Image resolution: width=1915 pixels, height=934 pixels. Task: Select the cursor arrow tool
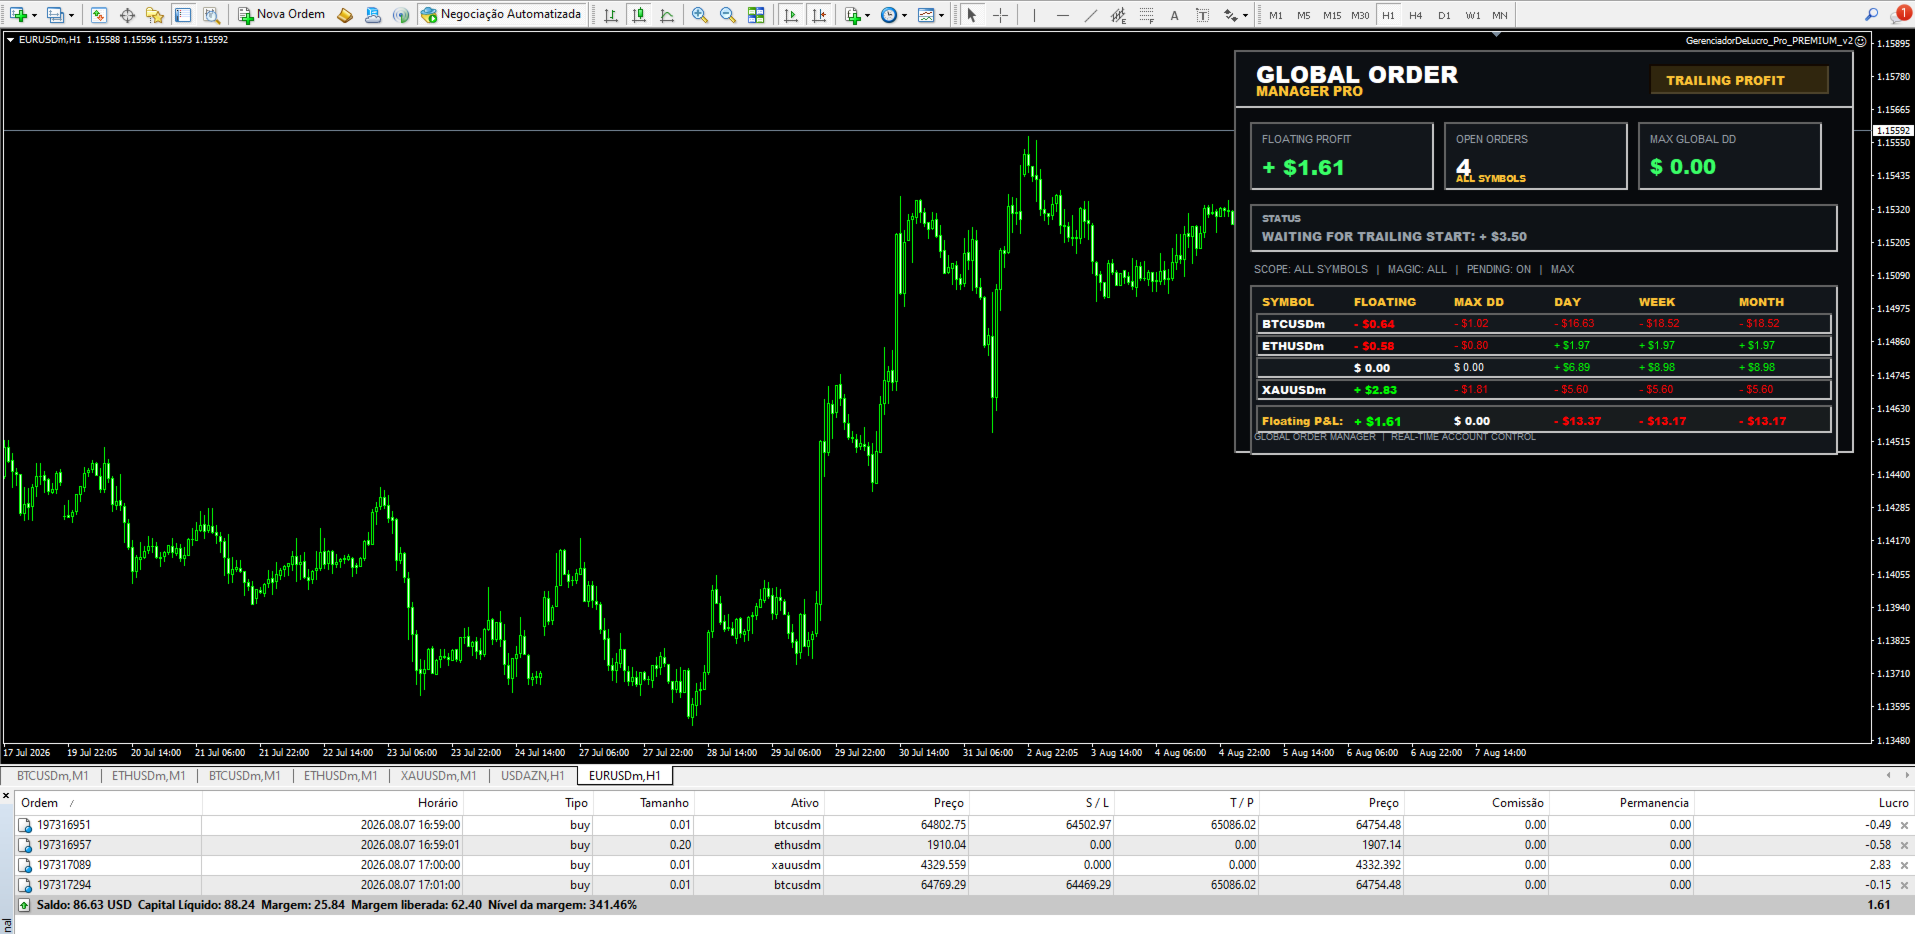(x=971, y=15)
